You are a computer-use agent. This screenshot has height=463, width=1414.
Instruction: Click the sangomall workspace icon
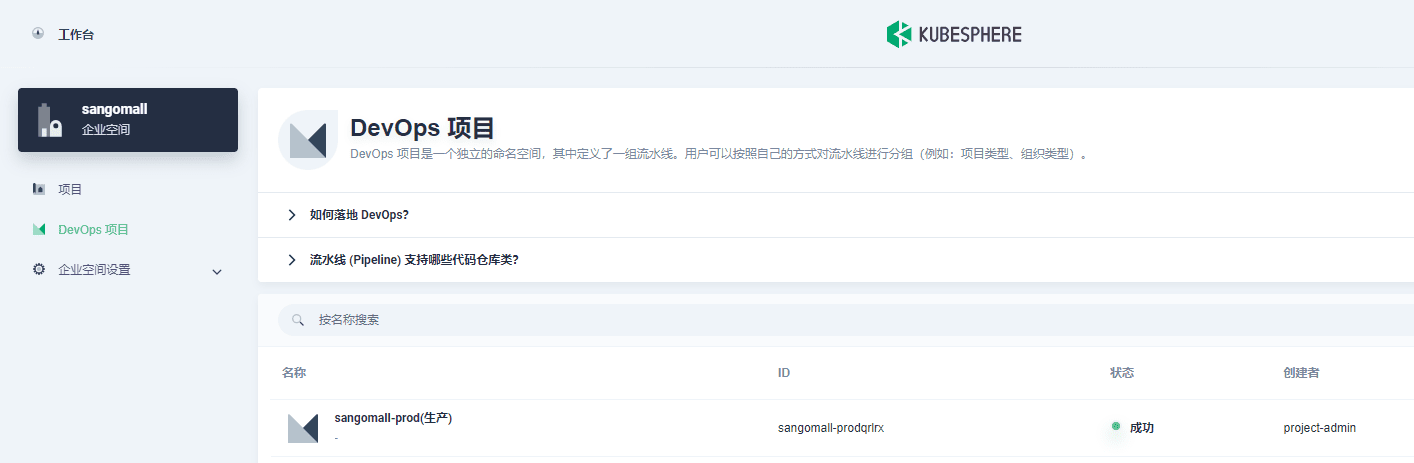[50, 120]
